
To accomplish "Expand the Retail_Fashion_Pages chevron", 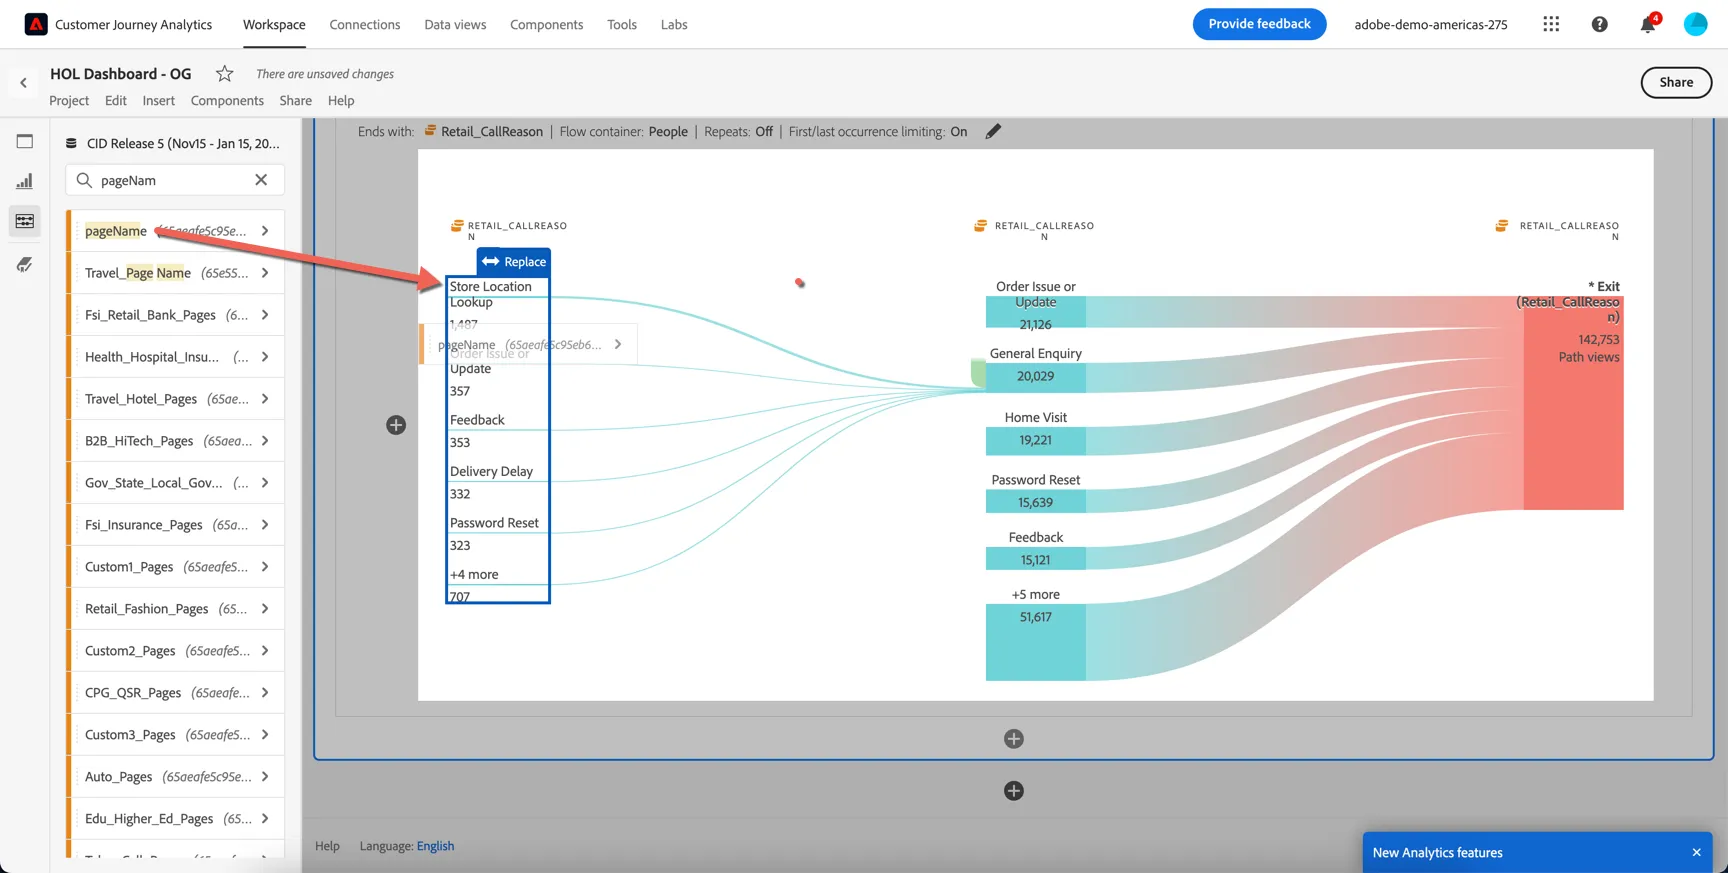I will pyautogui.click(x=265, y=609).
